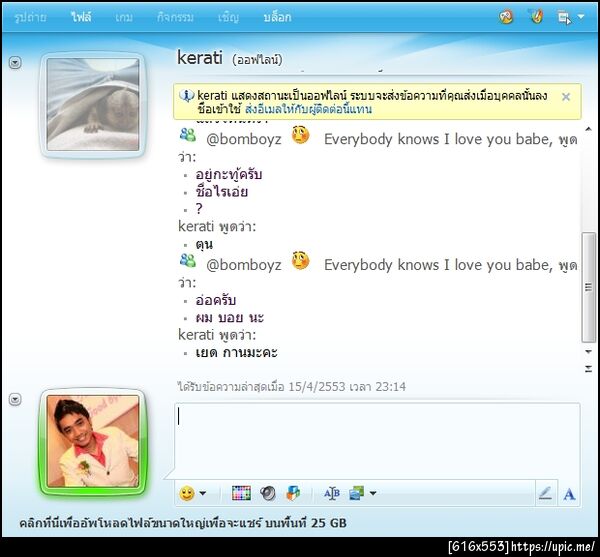Viewport: 600px width, 557px height.
Task: Open the background picture dropdown arrow
Action: tap(373, 493)
